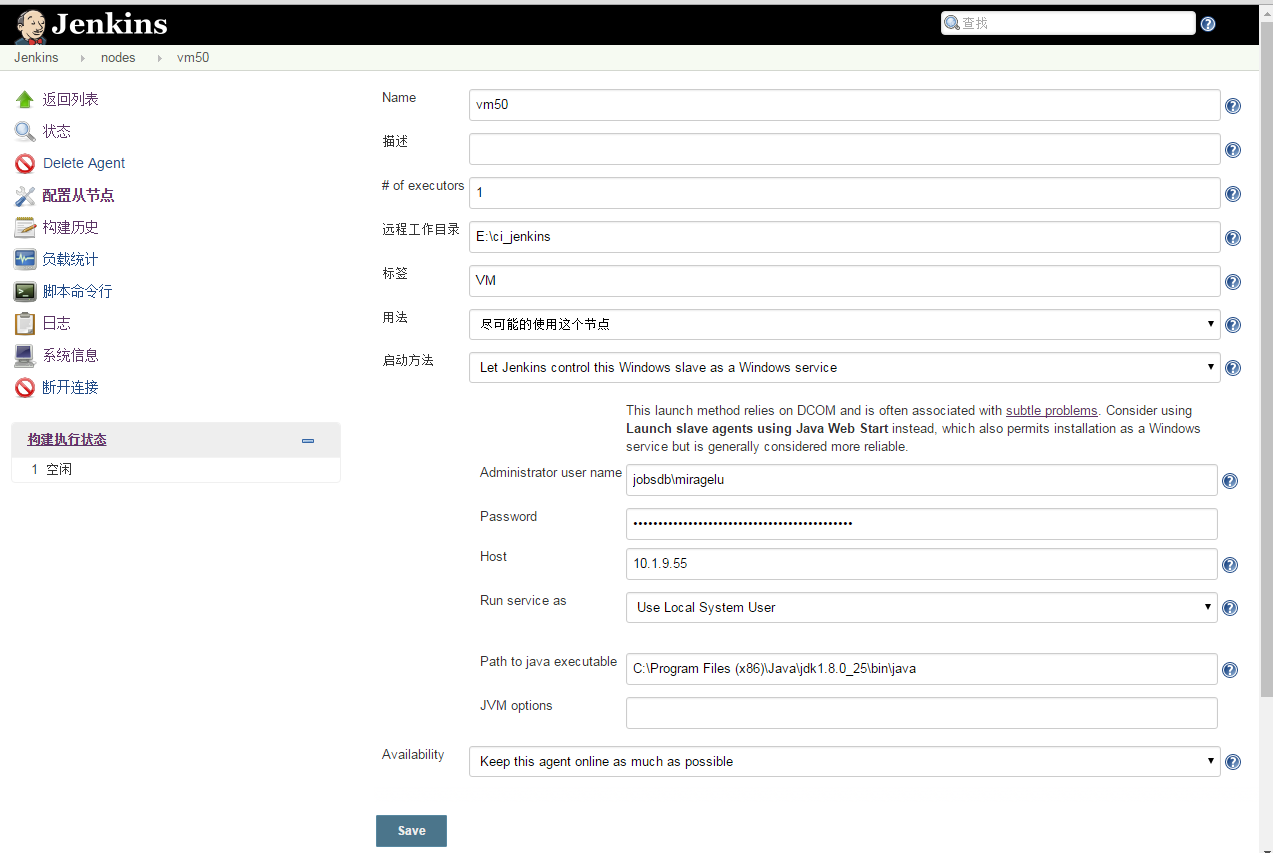This screenshot has height=853, width=1273.
Task: Click vm50 in the breadcrumb
Action: (193, 58)
